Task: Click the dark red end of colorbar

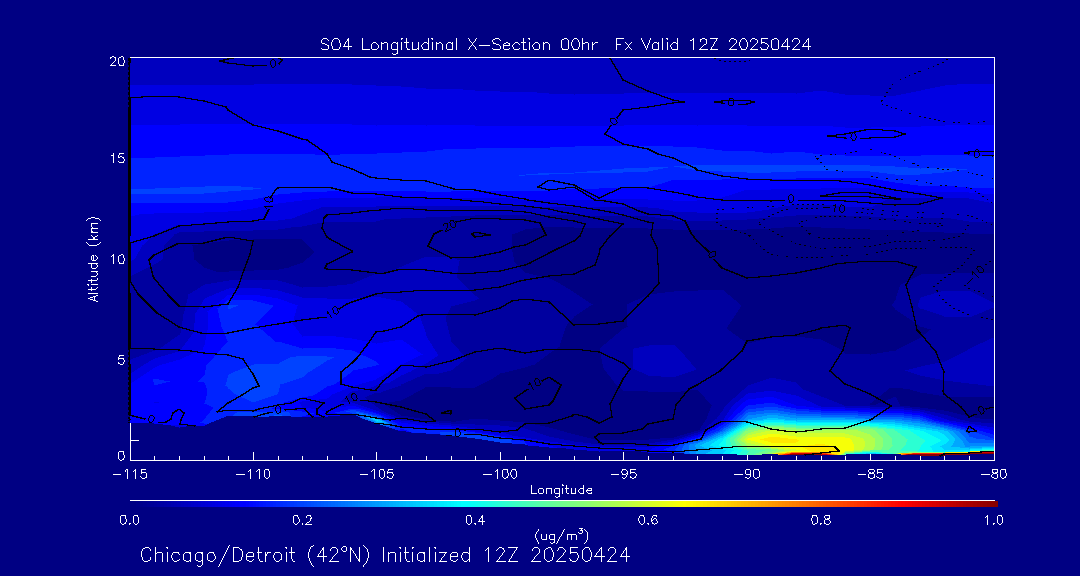Action: point(988,504)
